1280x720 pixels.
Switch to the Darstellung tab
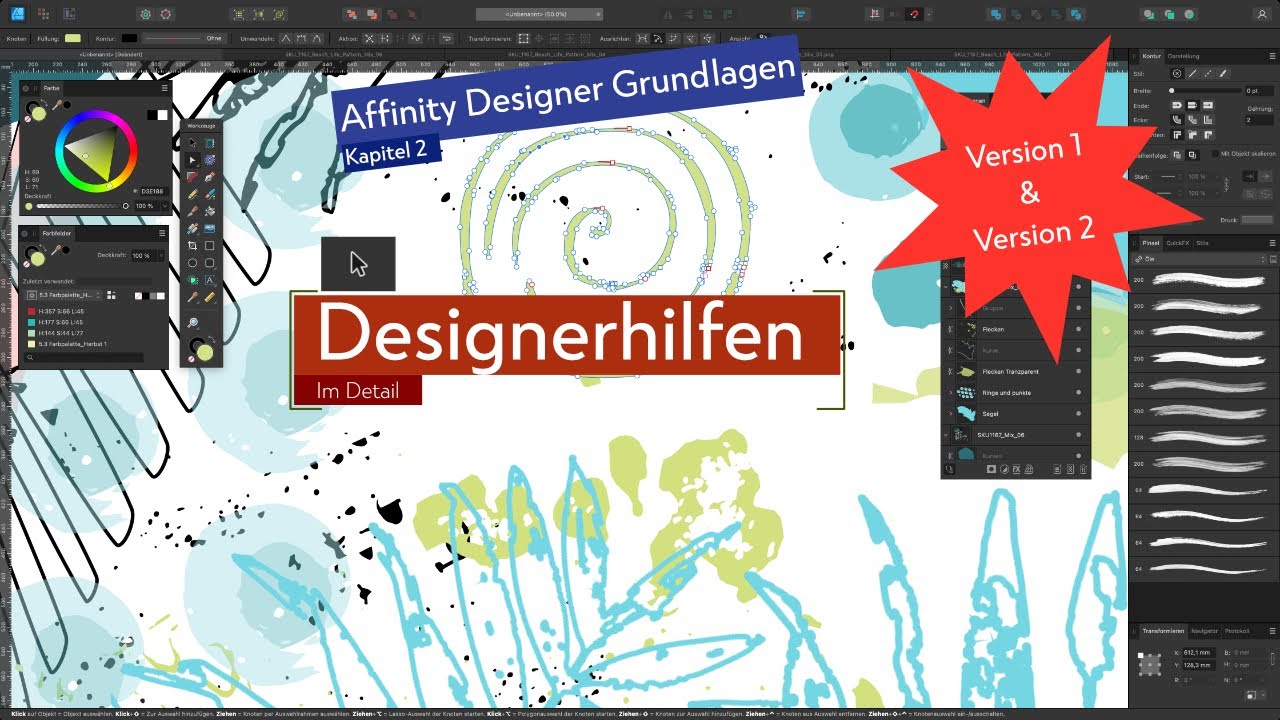1183,56
